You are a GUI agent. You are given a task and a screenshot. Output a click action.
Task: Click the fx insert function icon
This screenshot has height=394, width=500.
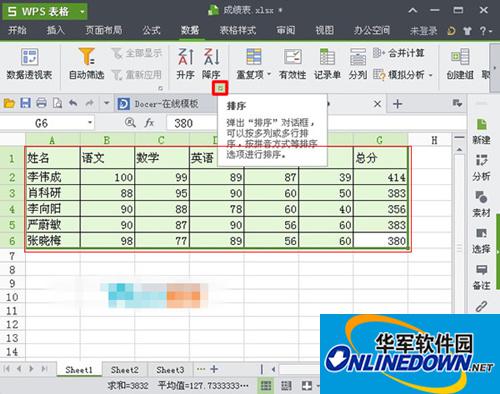coord(149,123)
